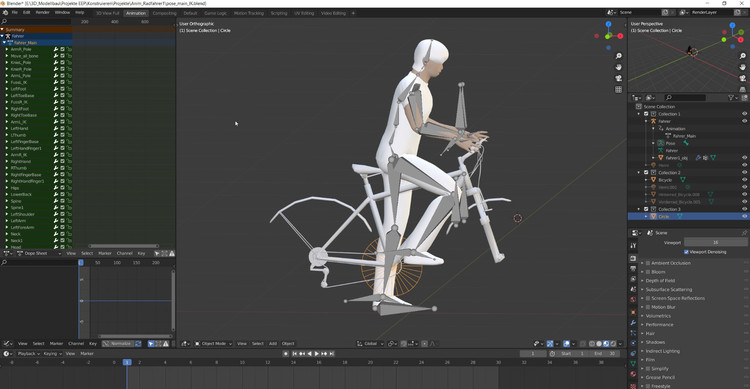Toggle viewport overlays button
The height and width of the screenshot is (389, 750).
(566, 344)
